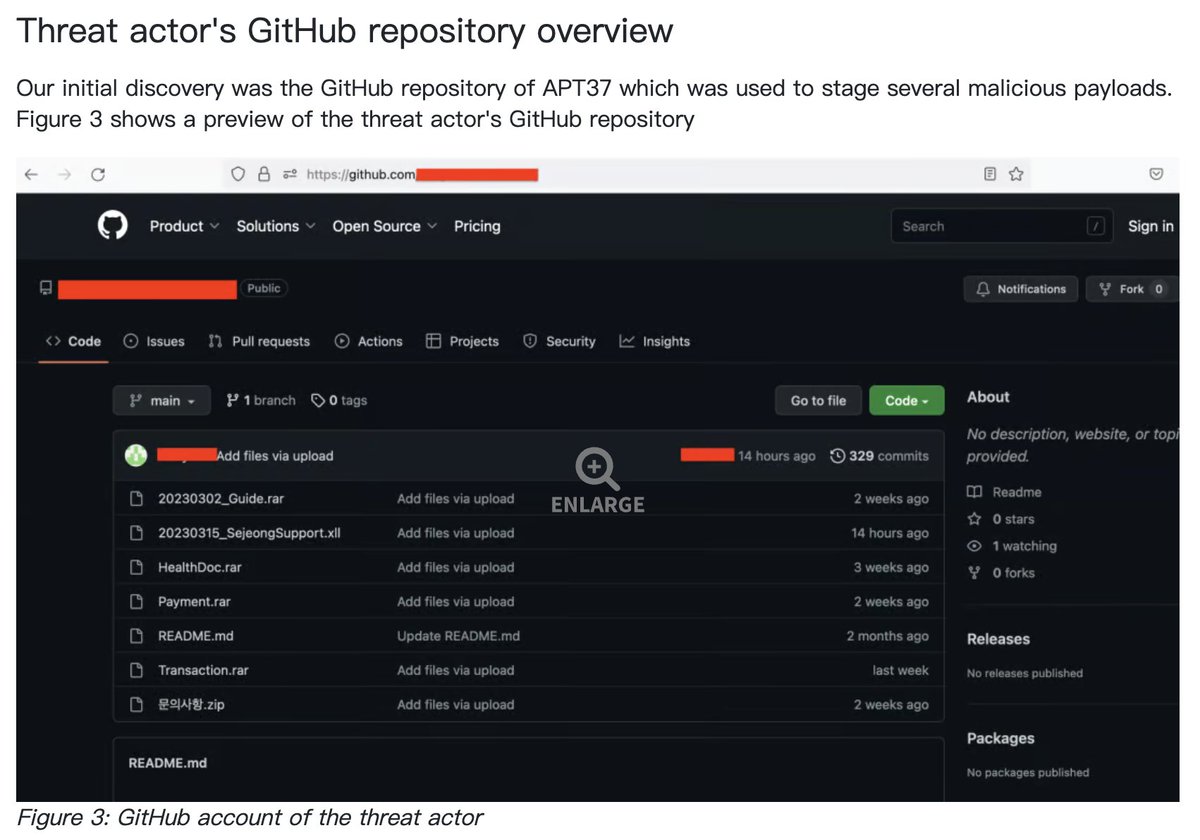Click the Pocket save icon
The image size is (1200, 840).
point(1156,174)
